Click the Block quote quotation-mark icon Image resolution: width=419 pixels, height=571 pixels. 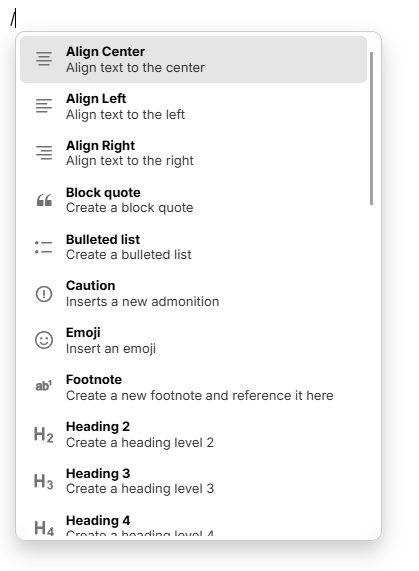coord(44,200)
